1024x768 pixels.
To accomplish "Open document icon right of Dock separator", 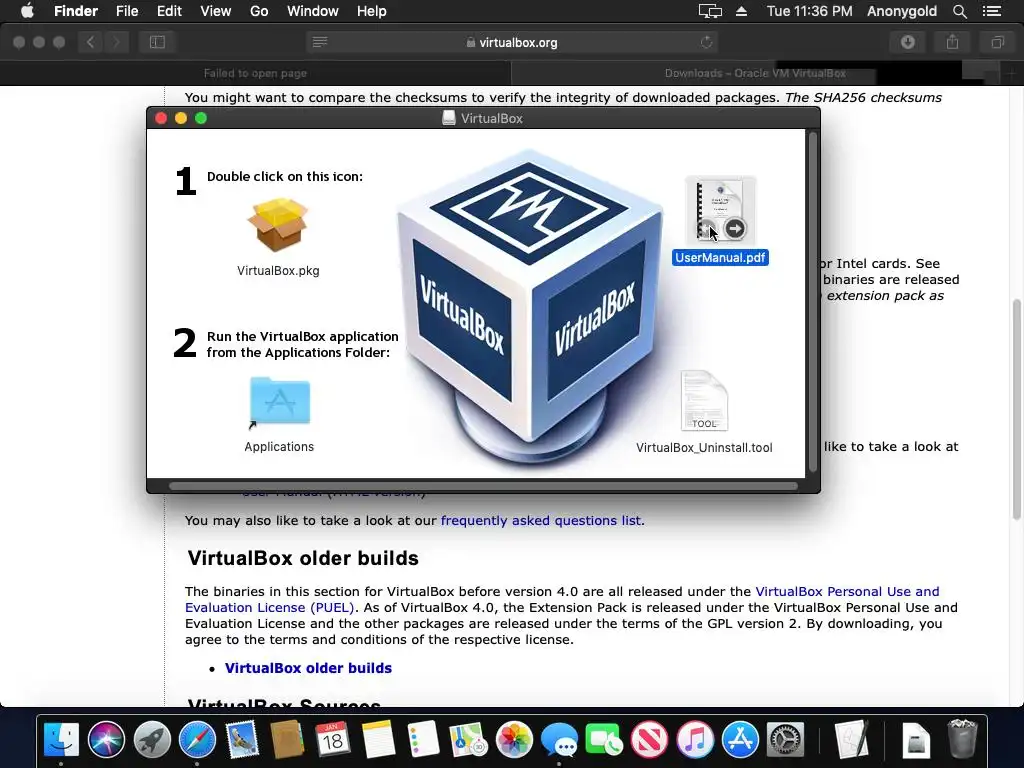I will tap(916, 740).
